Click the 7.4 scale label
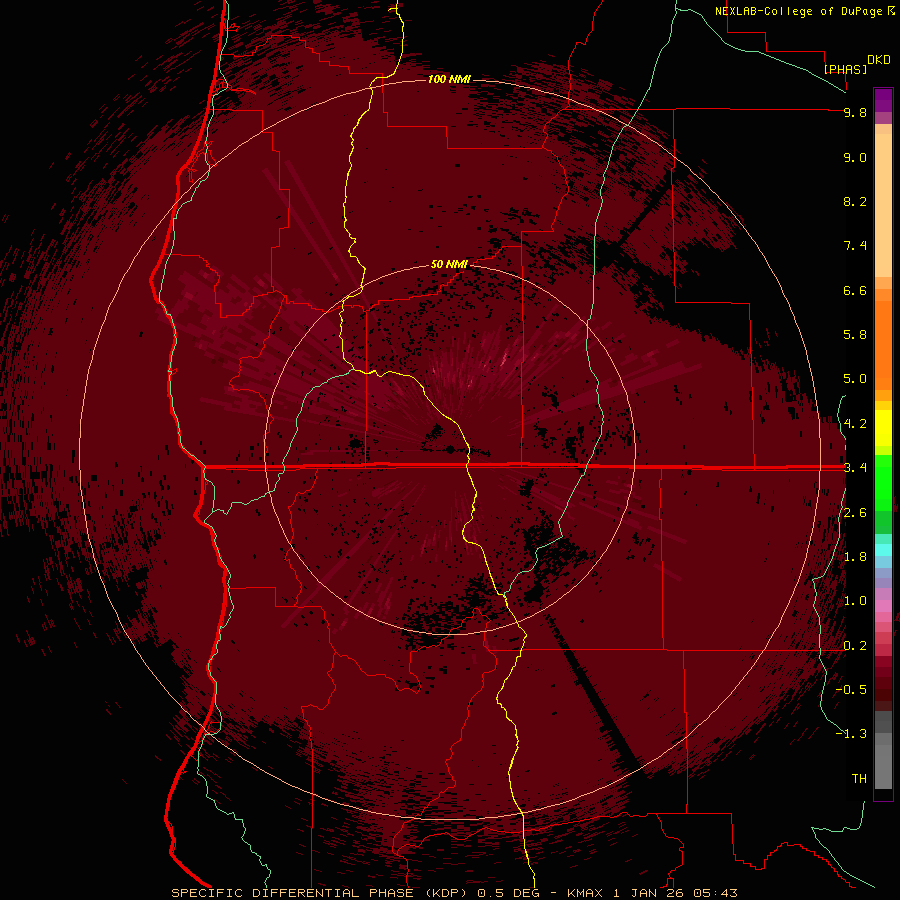The width and height of the screenshot is (900, 900). coord(855,246)
